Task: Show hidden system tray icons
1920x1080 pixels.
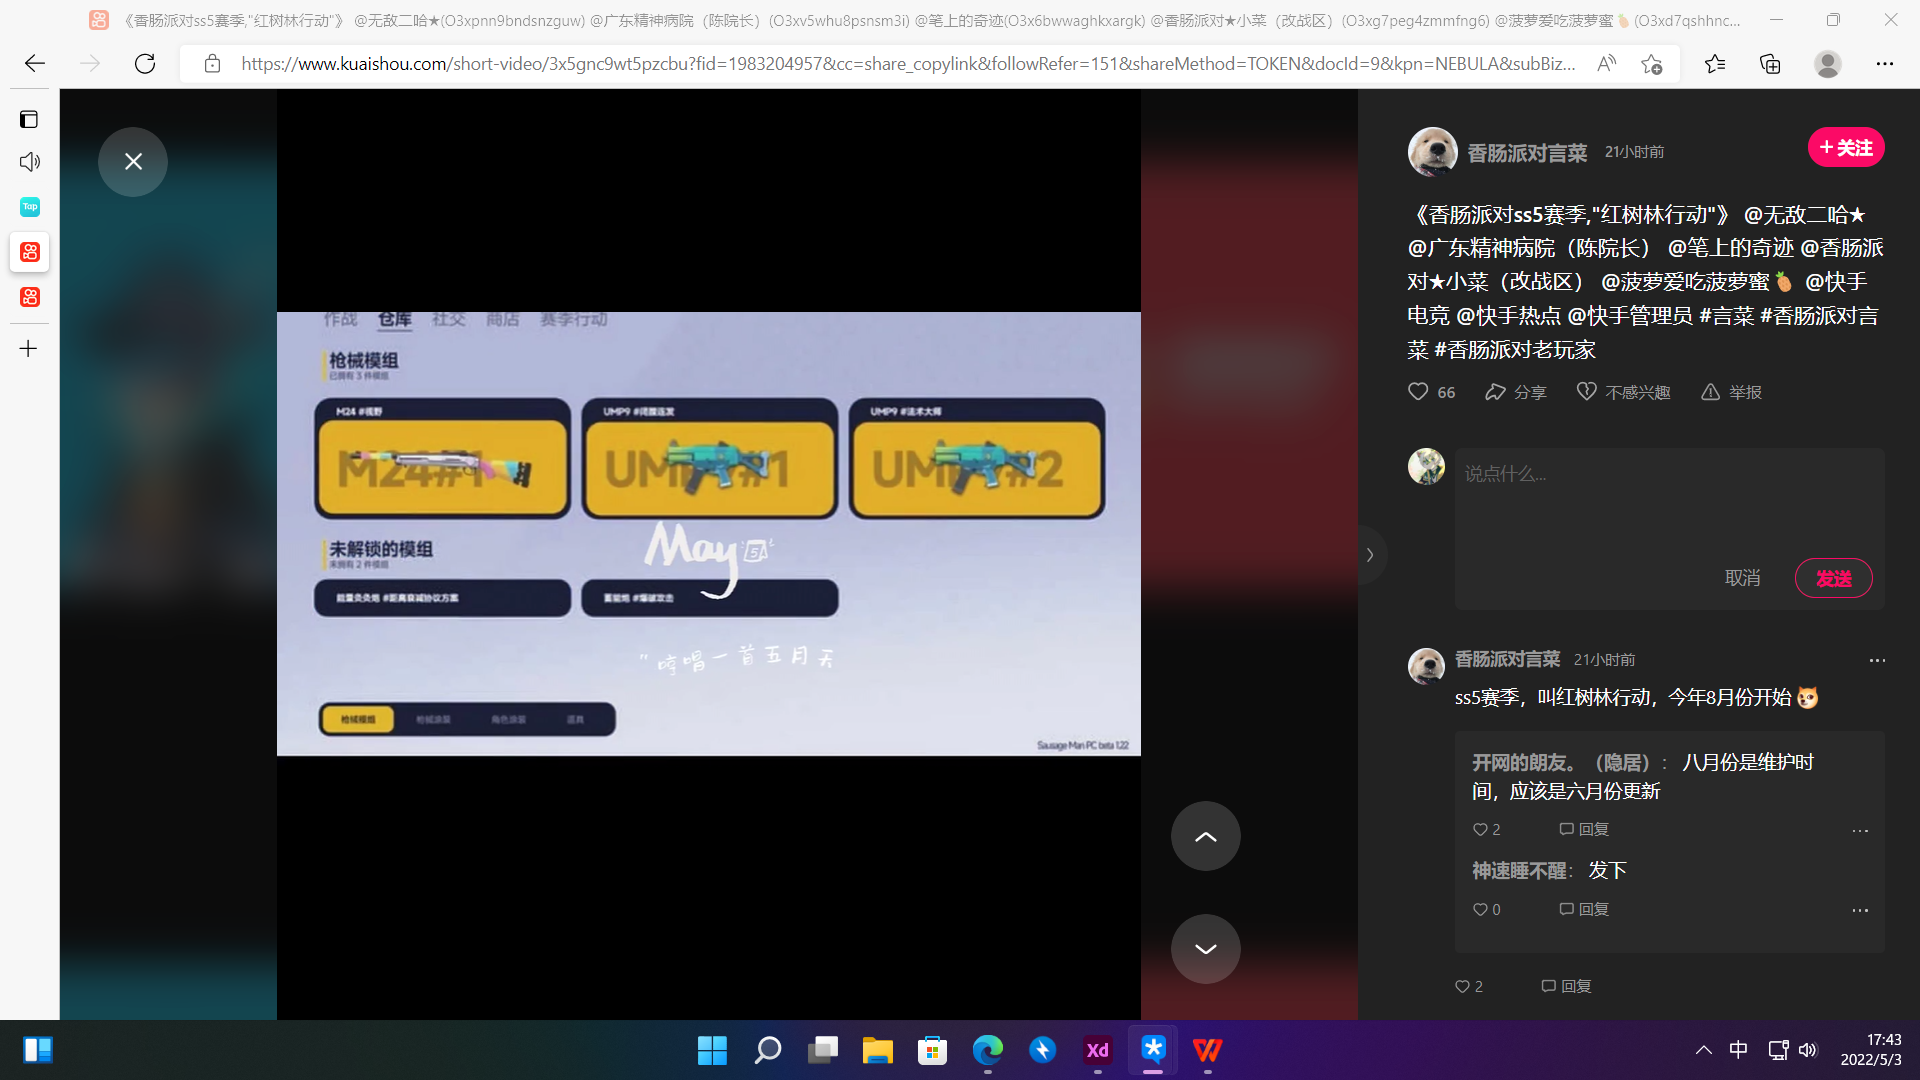Action: pyautogui.click(x=1703, y=1050)
